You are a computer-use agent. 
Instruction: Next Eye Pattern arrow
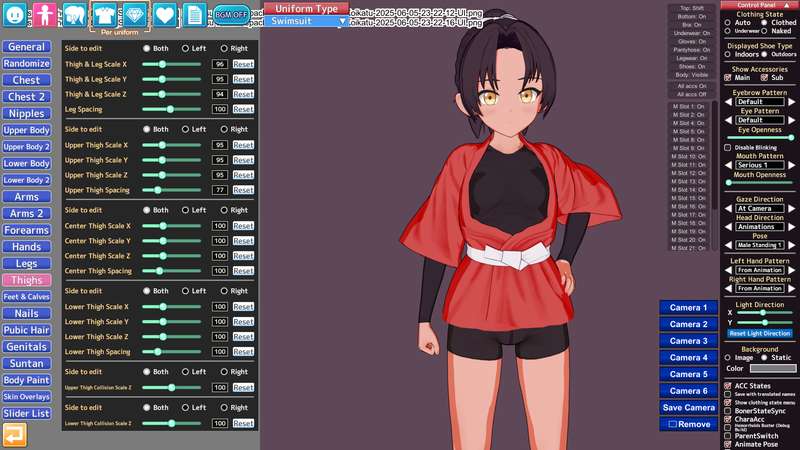791,120
